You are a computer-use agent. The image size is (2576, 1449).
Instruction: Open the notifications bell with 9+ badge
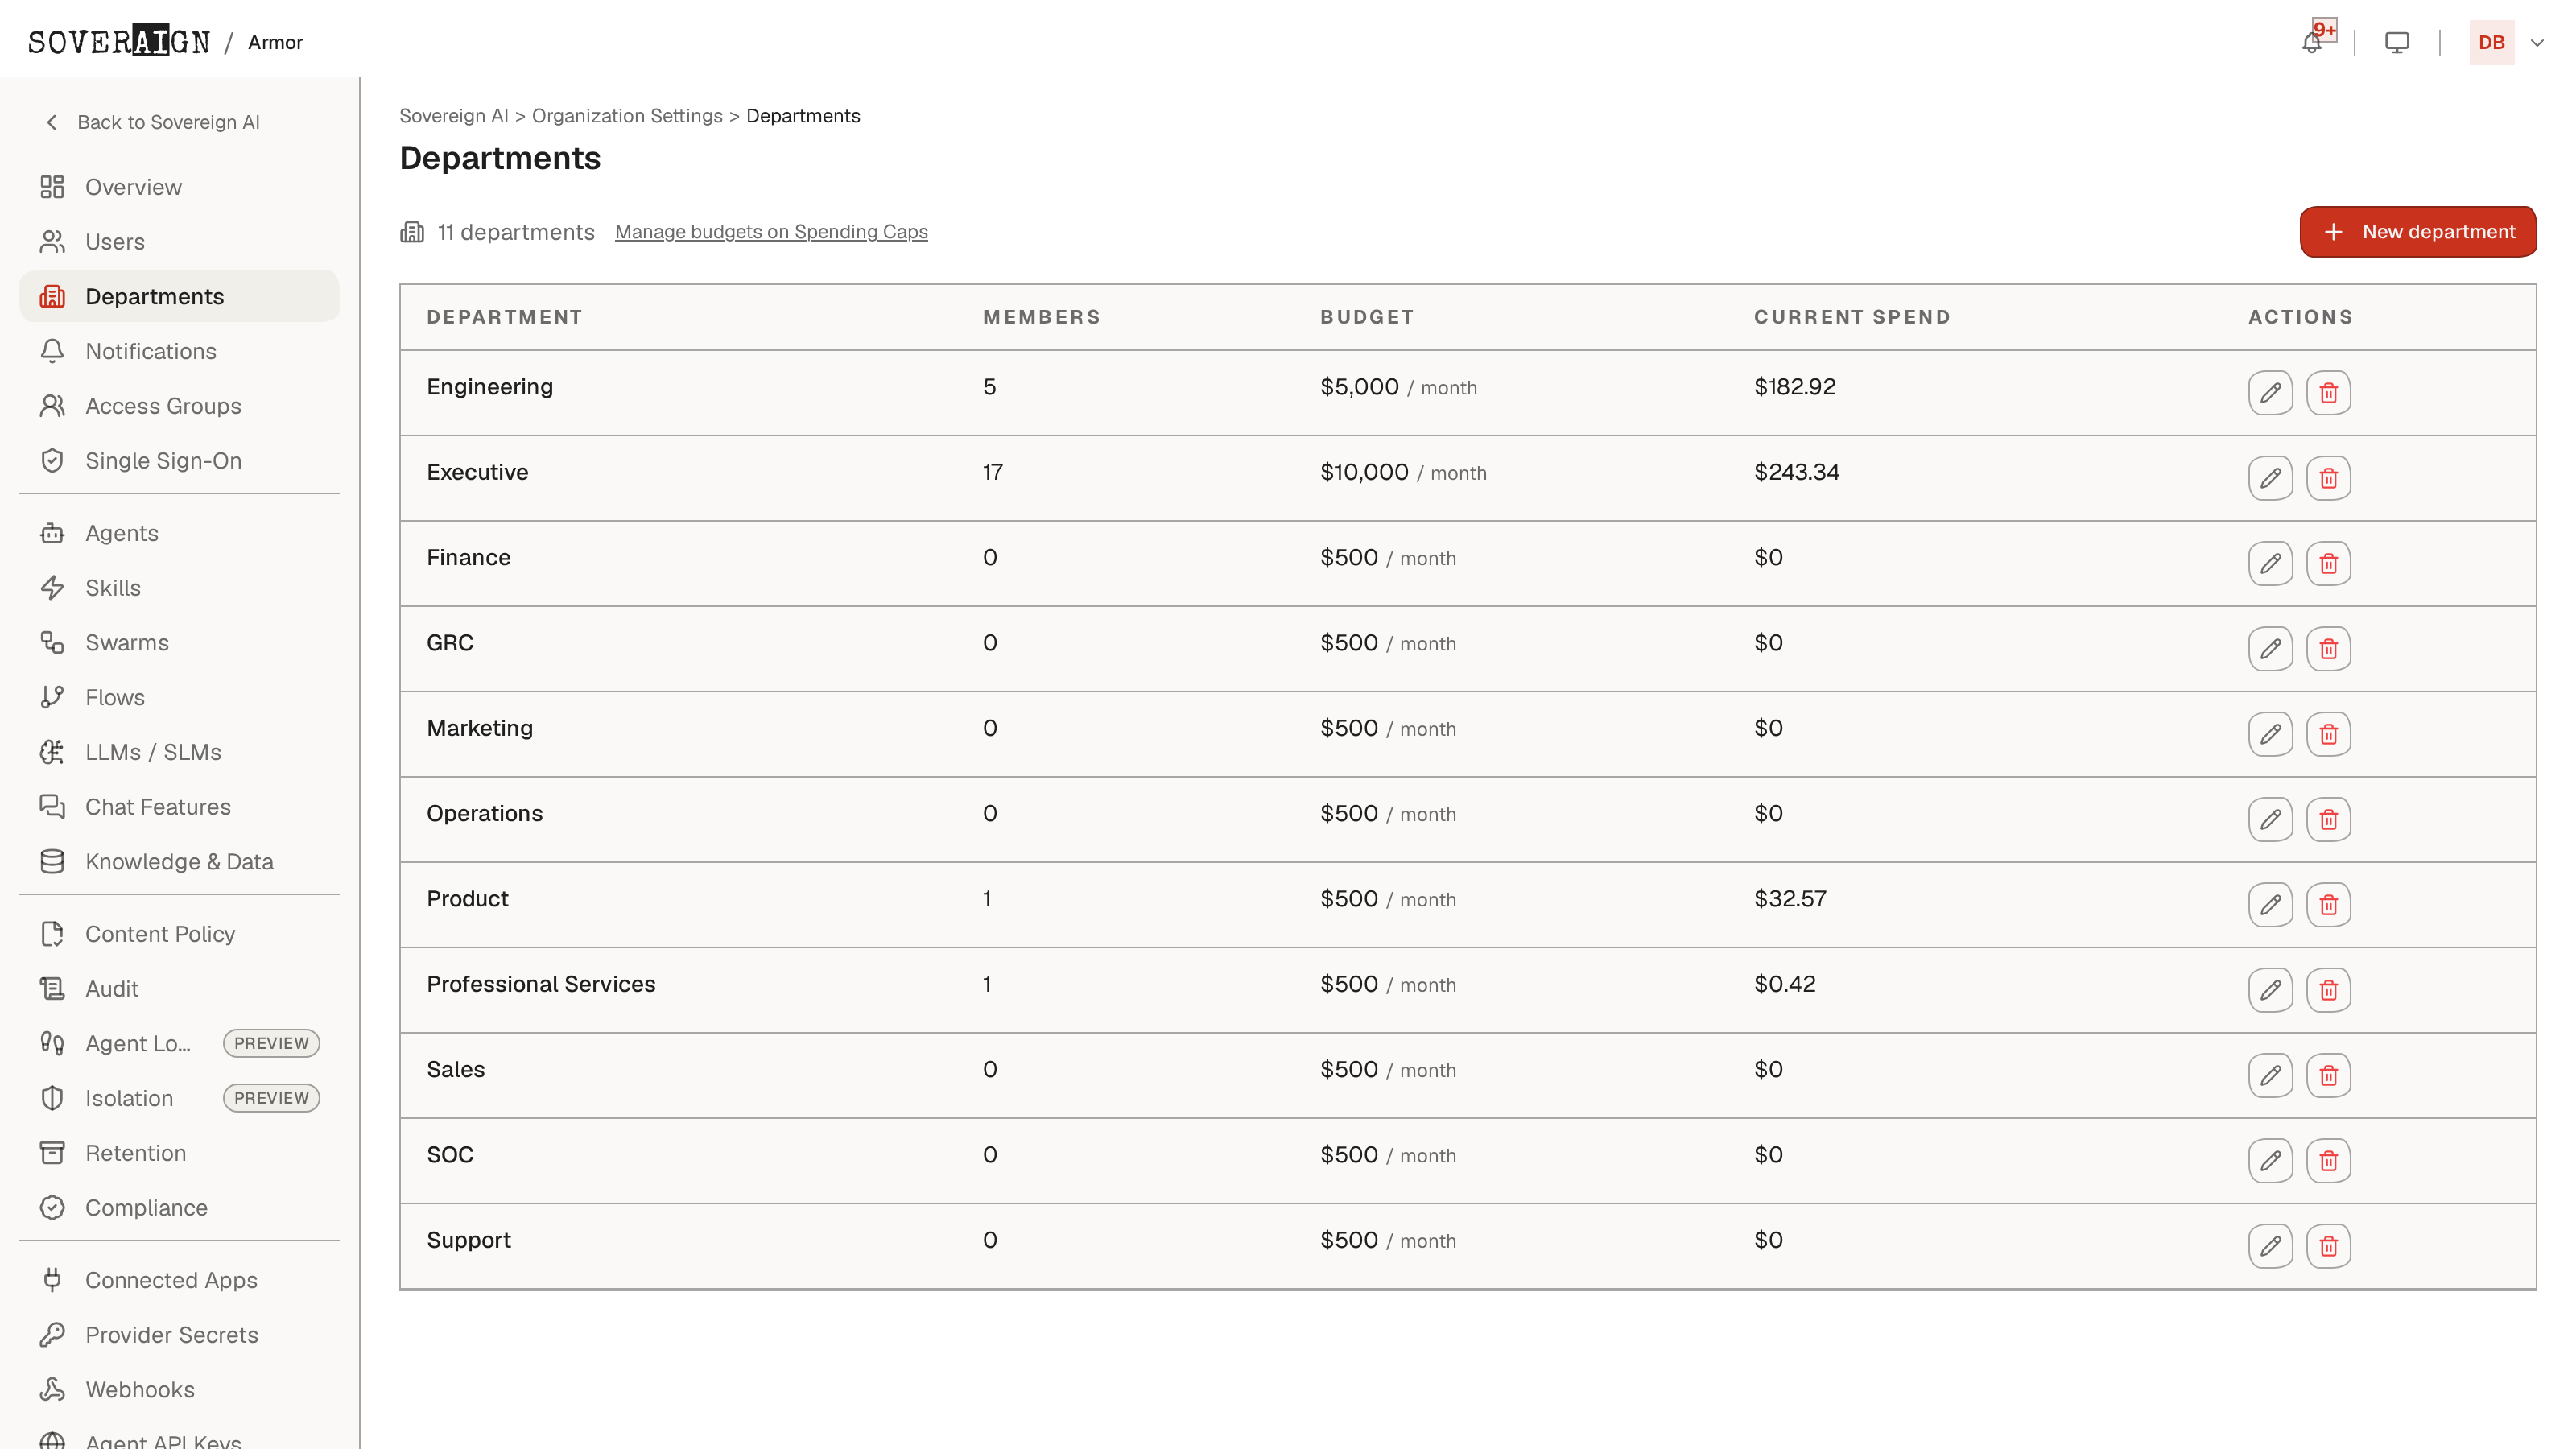(2312, 42)
